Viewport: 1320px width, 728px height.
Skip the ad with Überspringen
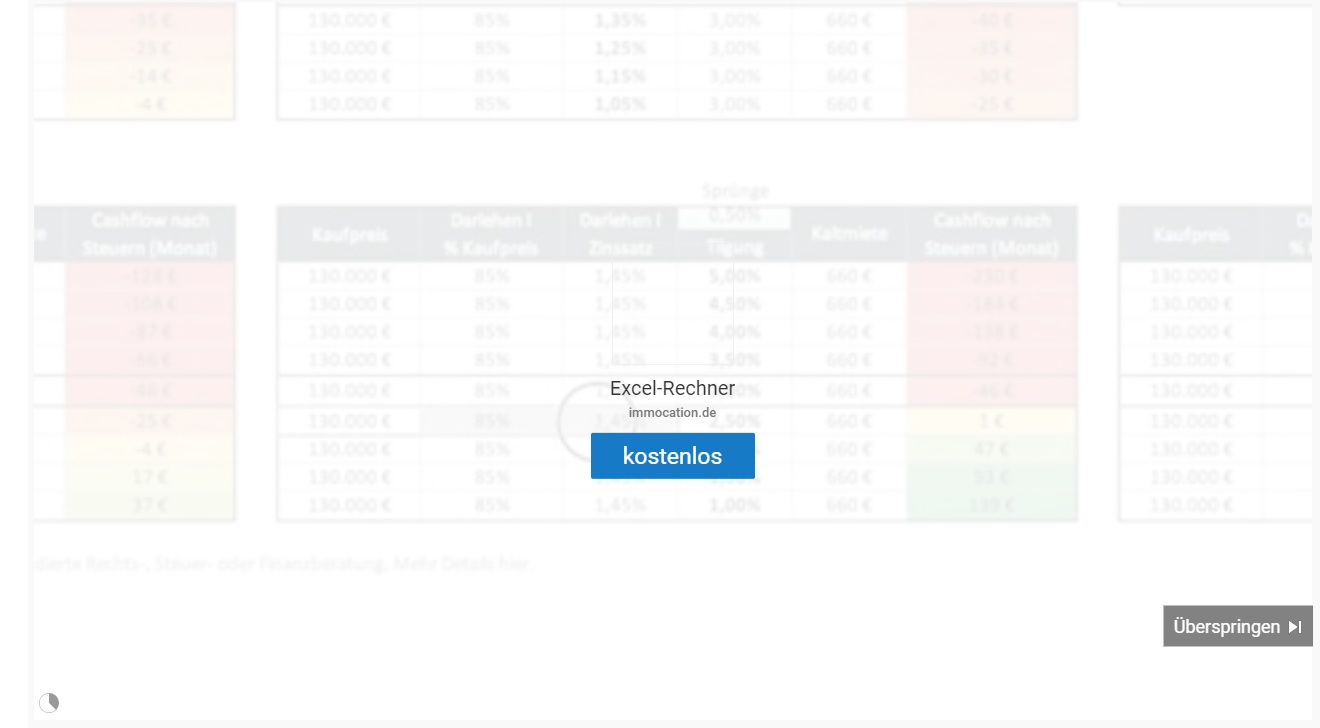pyautogui.click(x=1238, y=626)
